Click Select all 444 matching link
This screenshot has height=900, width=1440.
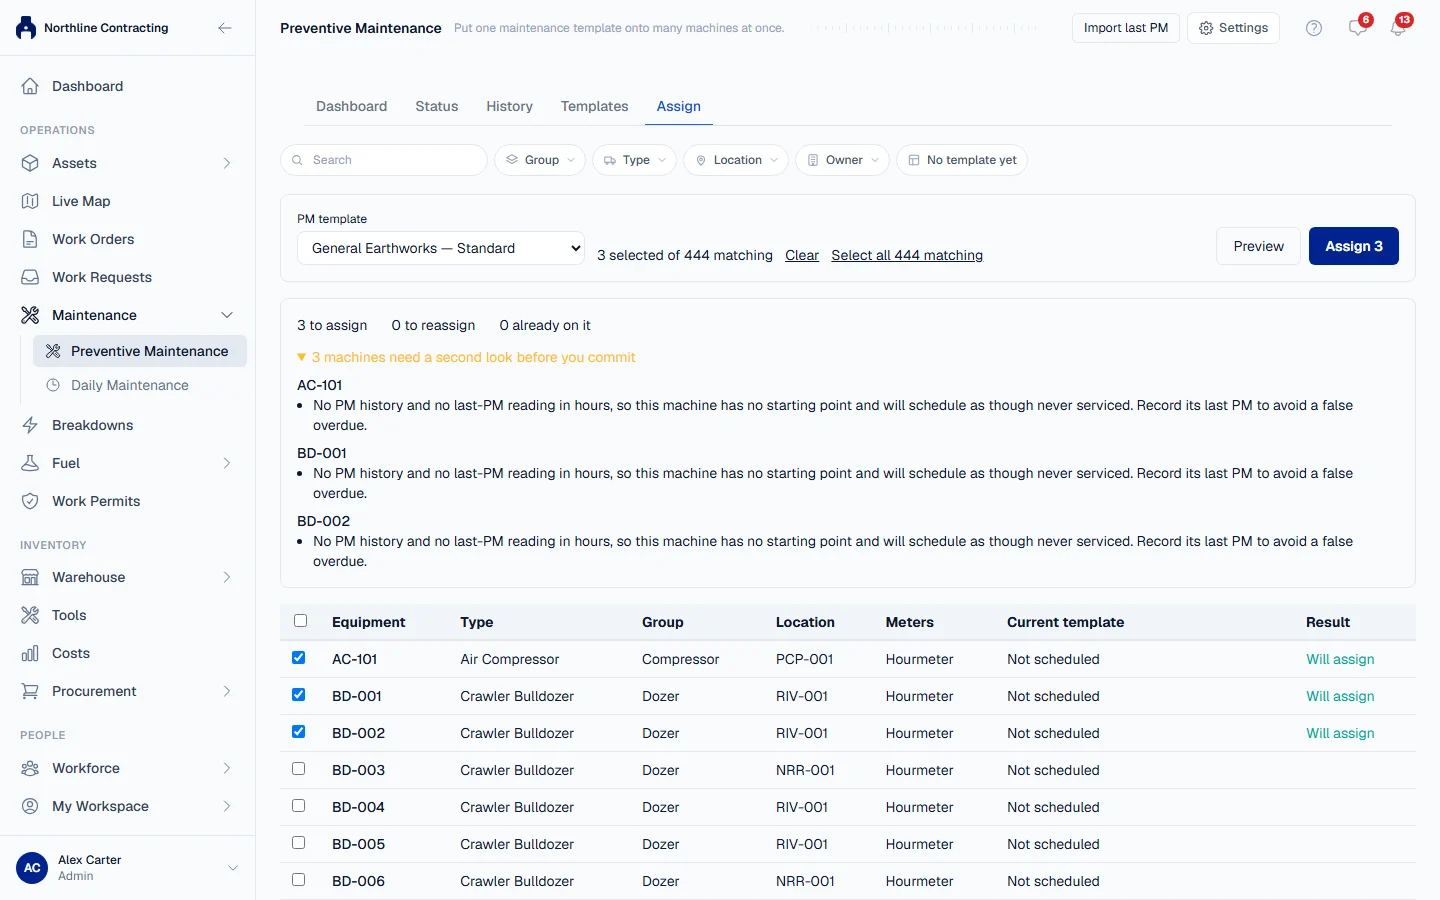[x=907, y=255]
